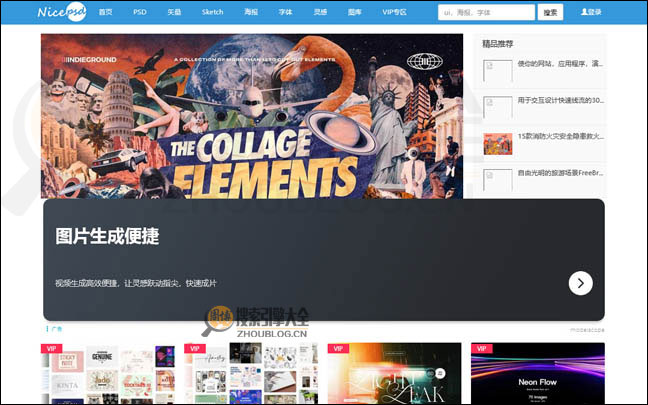This screenshot has width=648, height=405.
Task: Open the 自由光明的旅游场景 recommended link
Action: pos(560,172)
